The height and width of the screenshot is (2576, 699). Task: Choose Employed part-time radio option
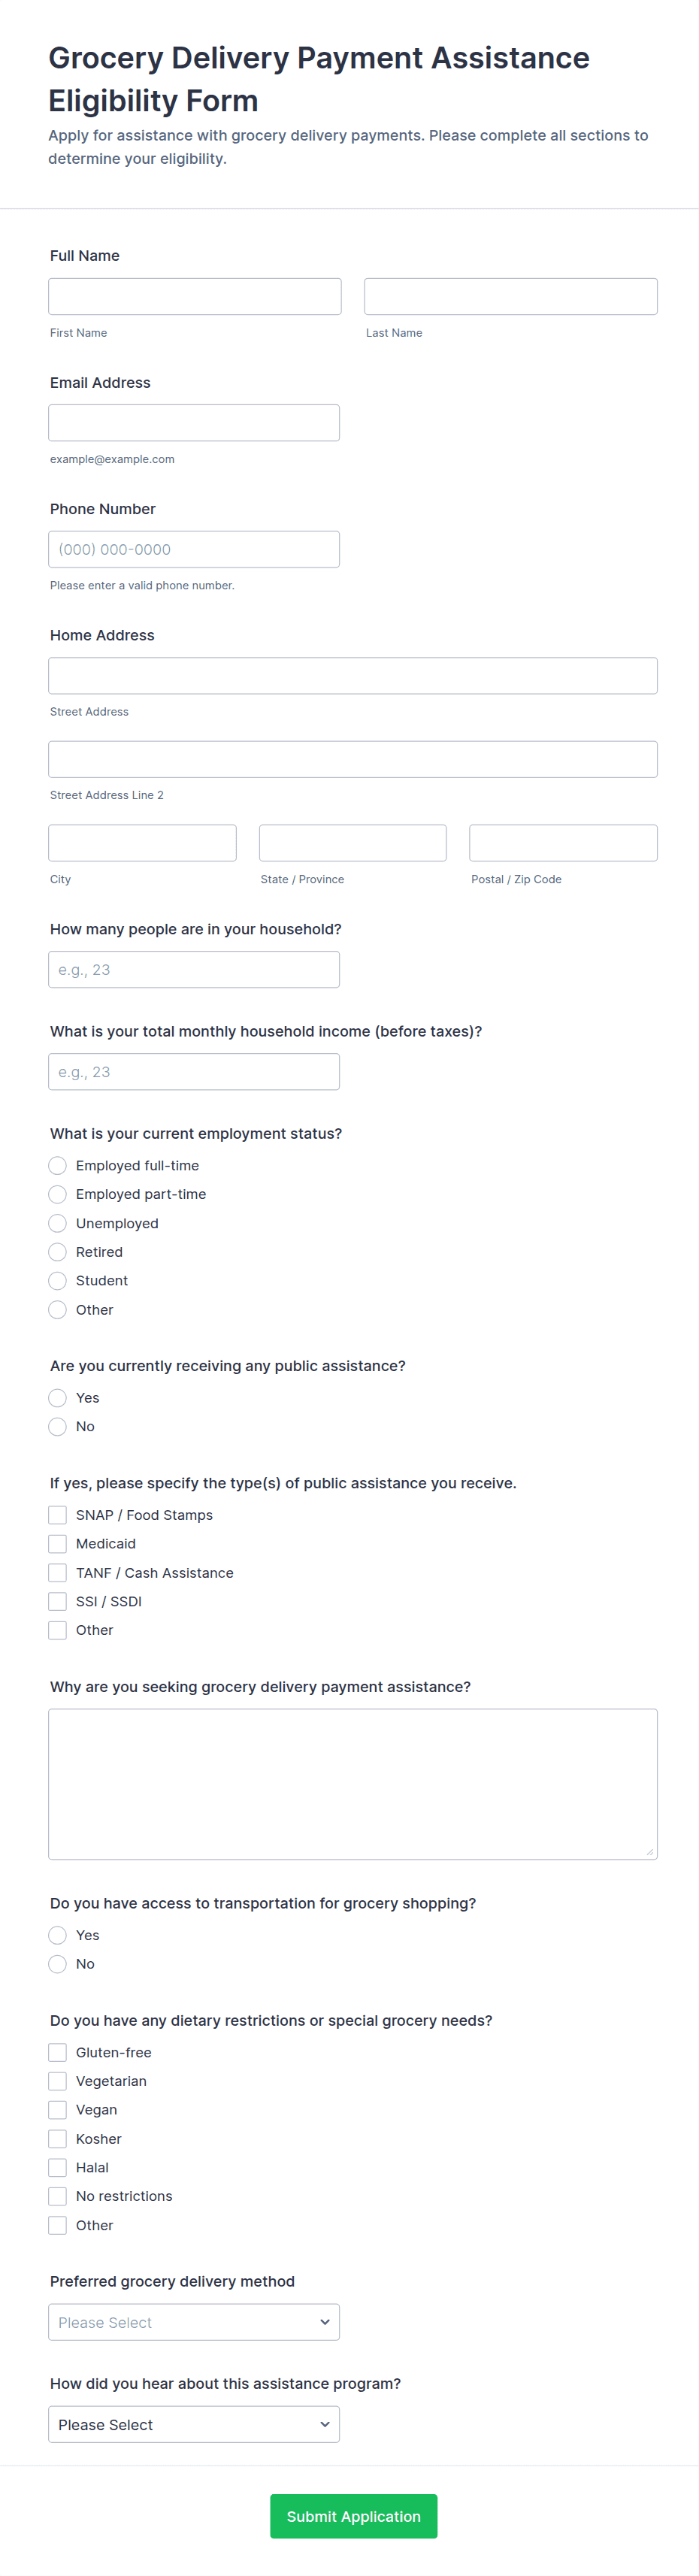pyautogui.click(x=58, y=1194)
